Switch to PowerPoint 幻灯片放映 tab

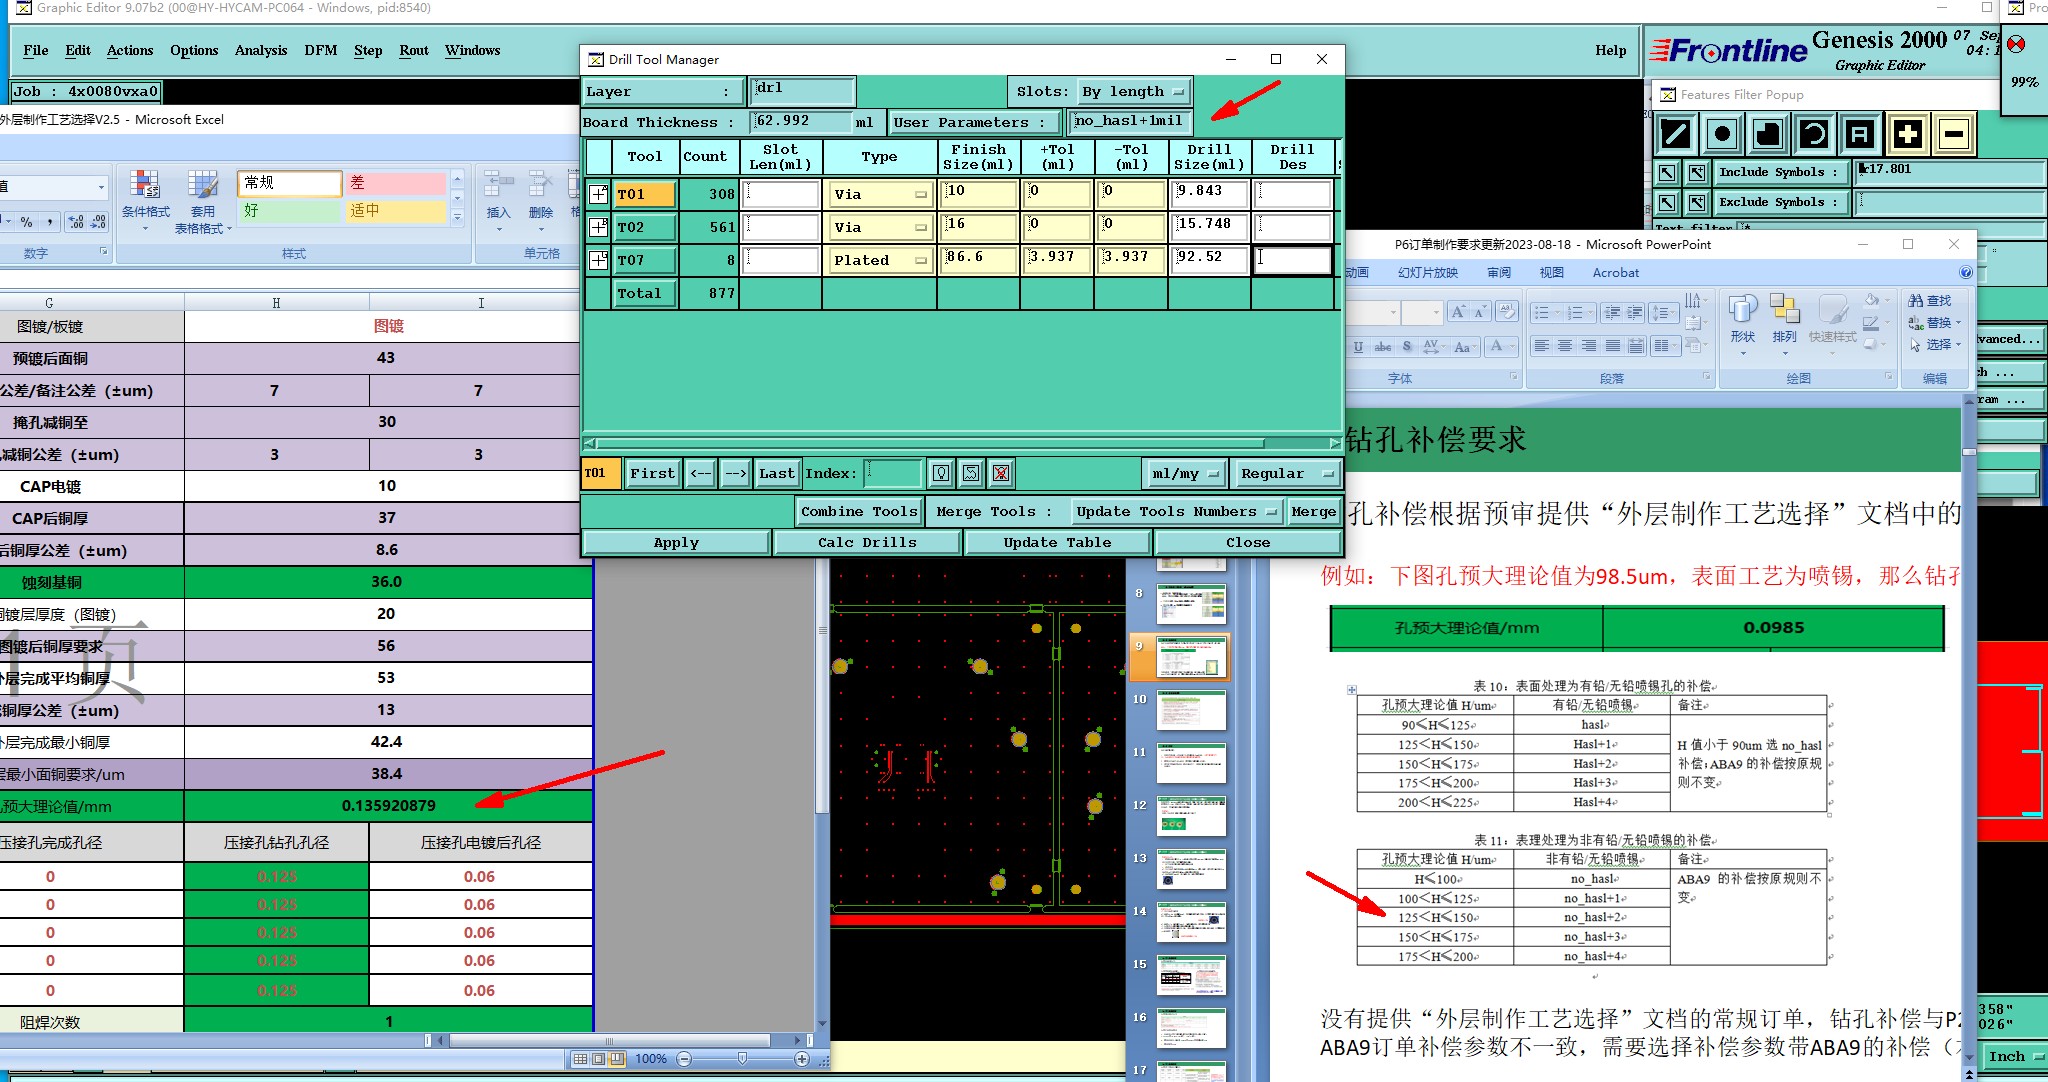[x=1428, y=272]
